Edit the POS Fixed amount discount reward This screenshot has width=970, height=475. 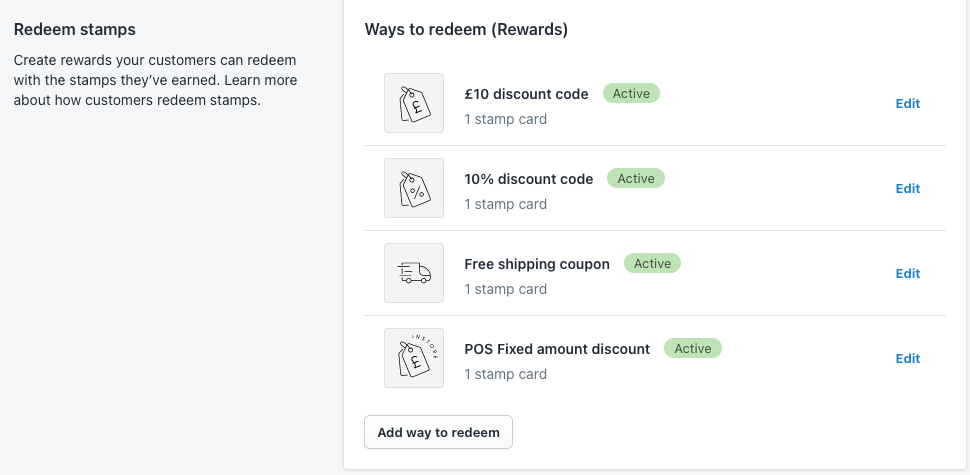[908, 358]
